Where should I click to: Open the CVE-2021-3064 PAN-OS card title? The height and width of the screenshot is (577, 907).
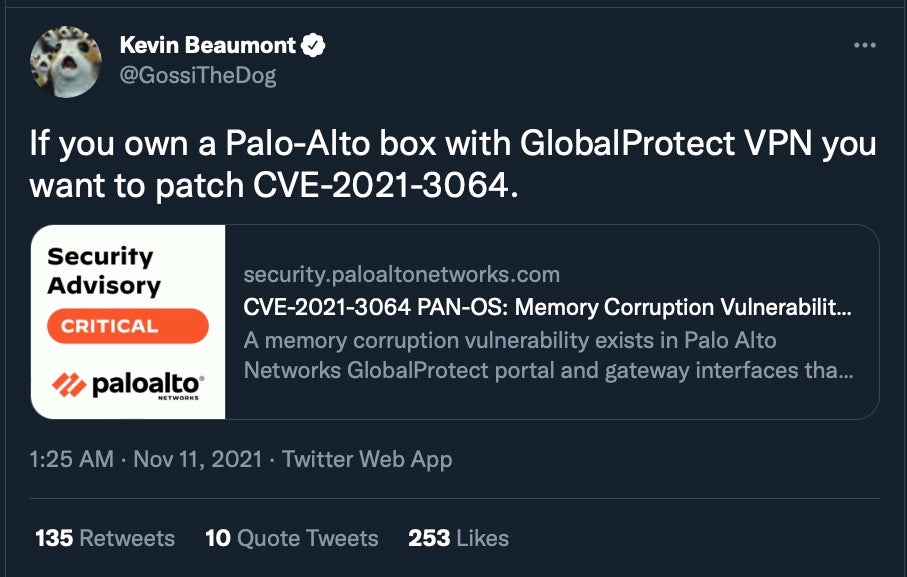pyautogui.click(x=548, y=307)
